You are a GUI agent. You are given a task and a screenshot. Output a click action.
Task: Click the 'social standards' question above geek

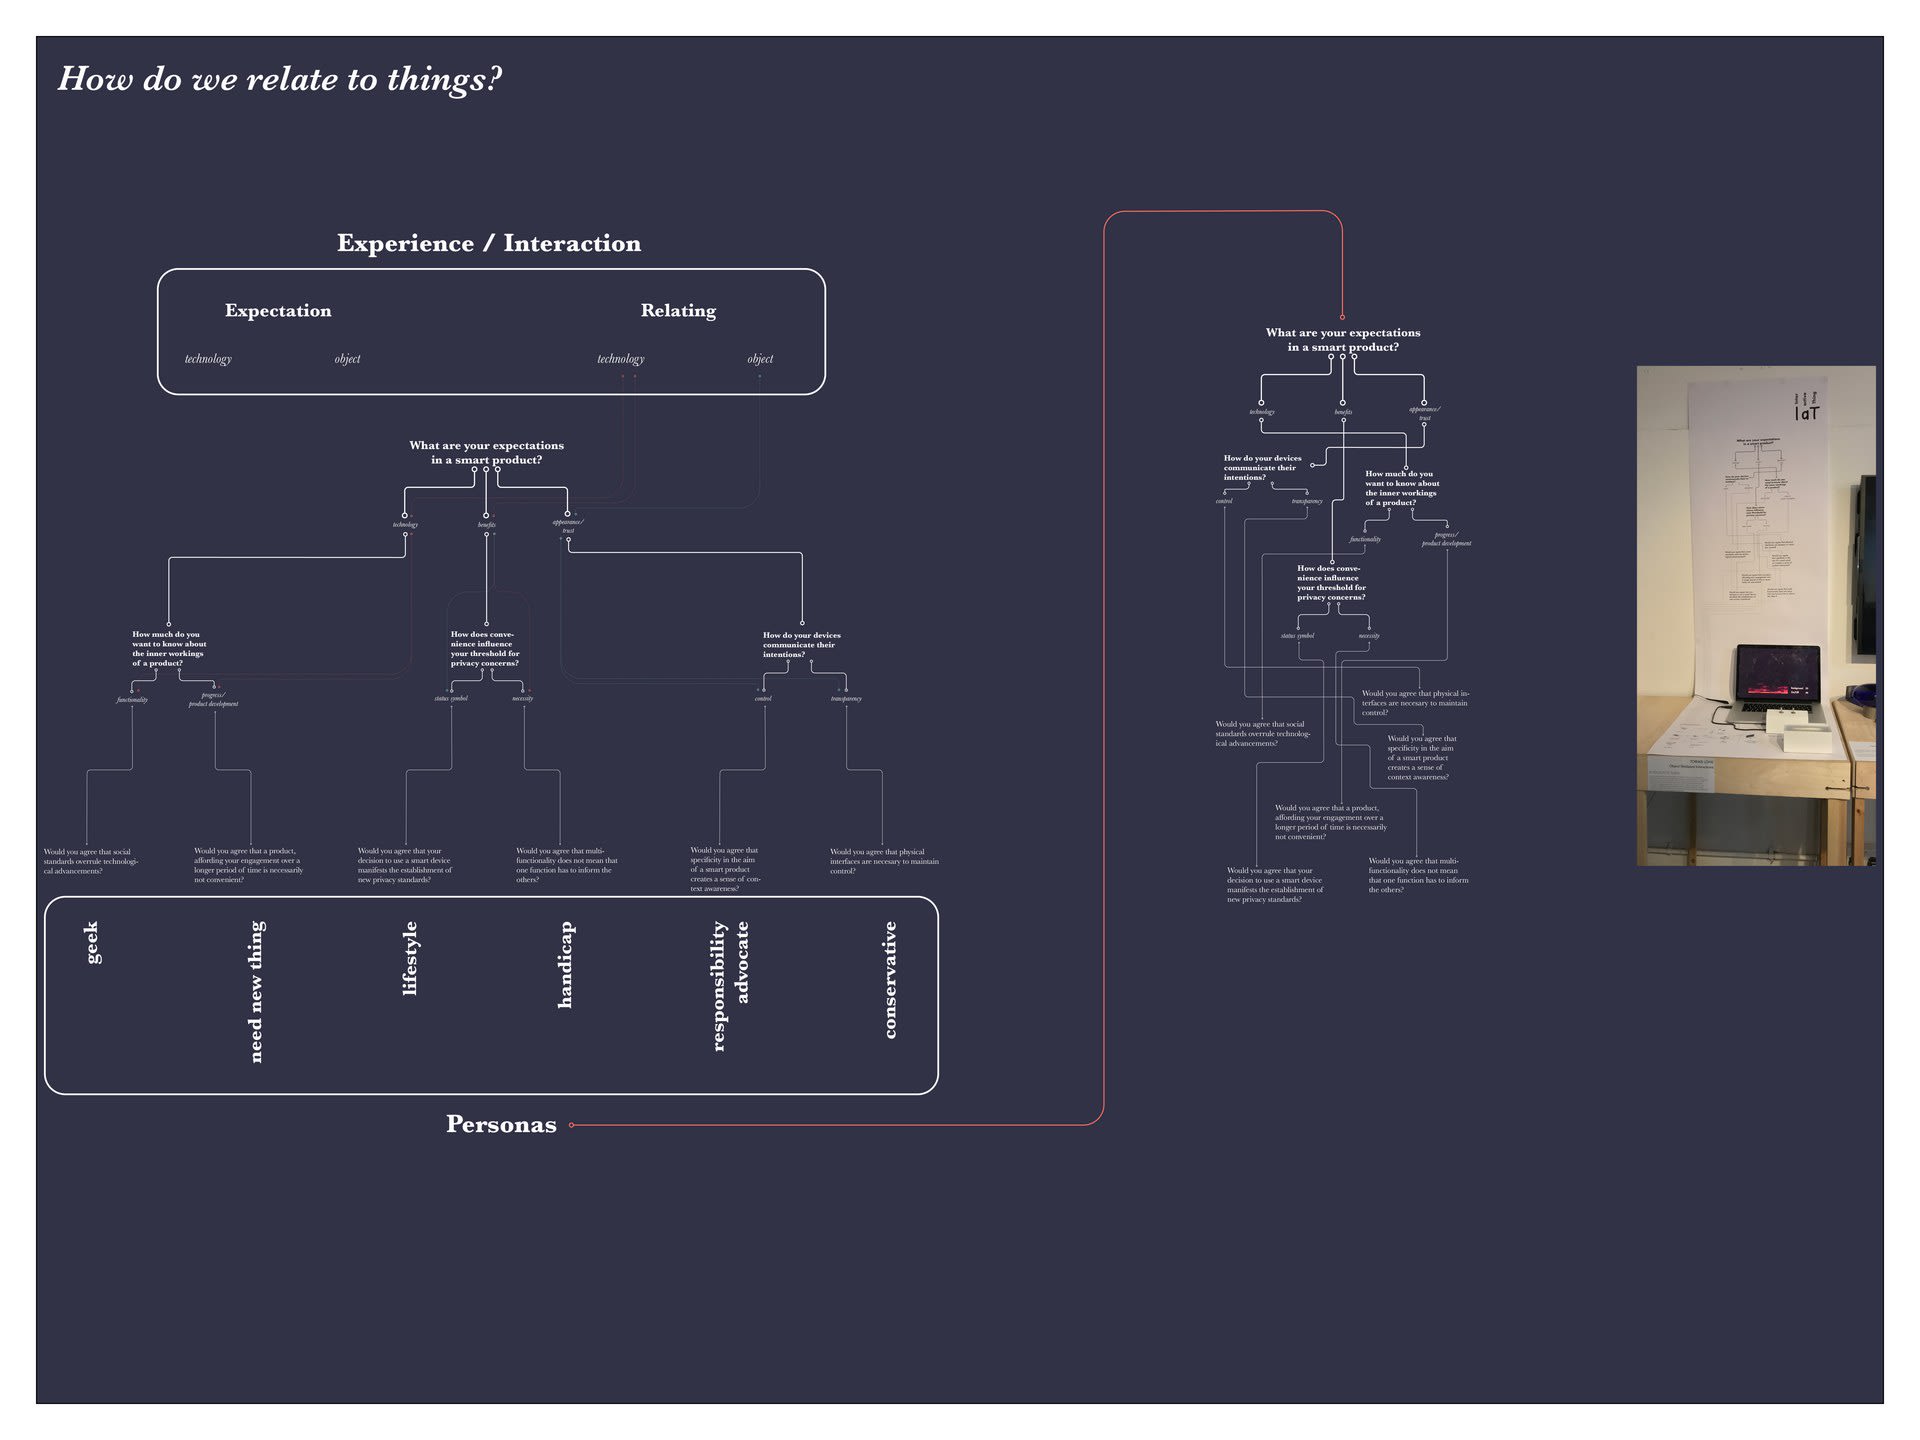point(91,861)
